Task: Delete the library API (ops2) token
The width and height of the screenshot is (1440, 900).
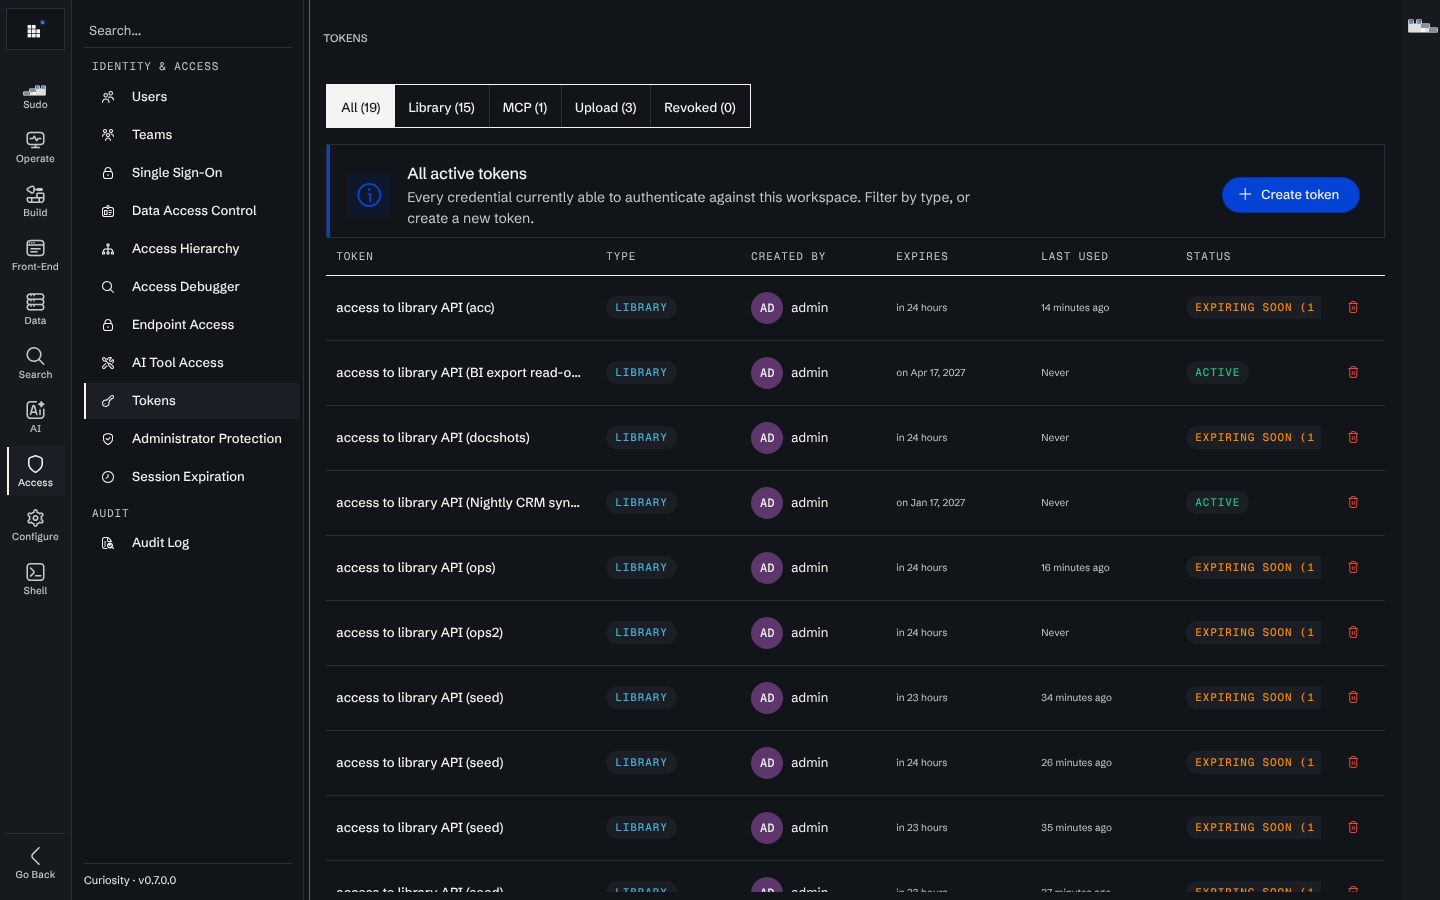Action: coord(1353,633)
